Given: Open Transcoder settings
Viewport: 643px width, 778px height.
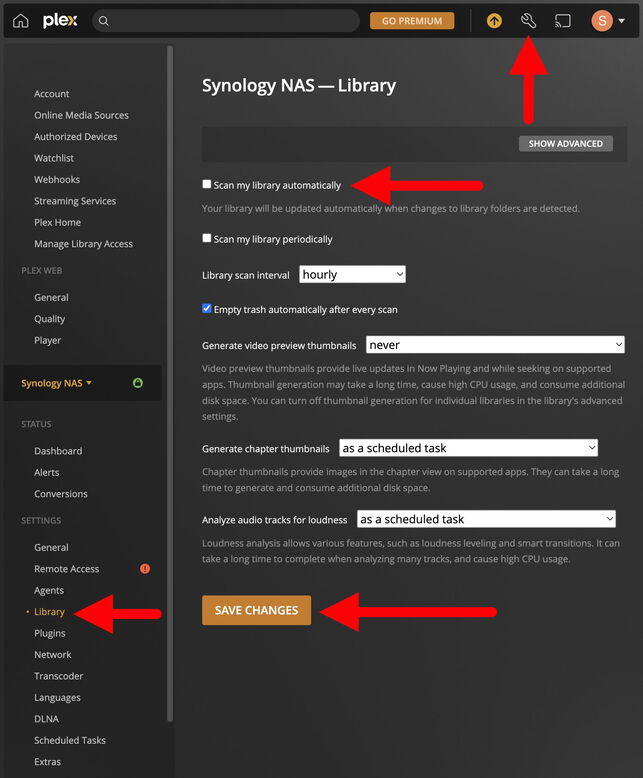Looking at the screenshot, I should pos(59,676).
